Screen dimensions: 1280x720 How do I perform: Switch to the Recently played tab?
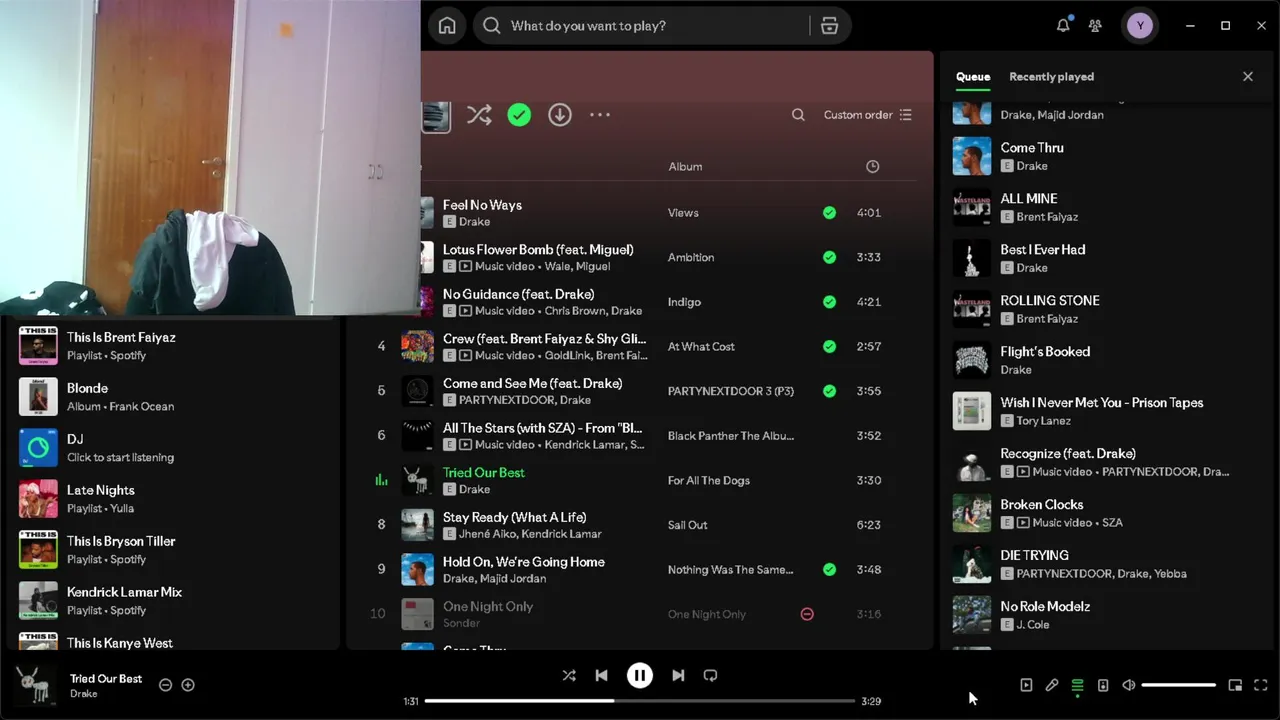pyautogui.click(x=1051, y=77)
